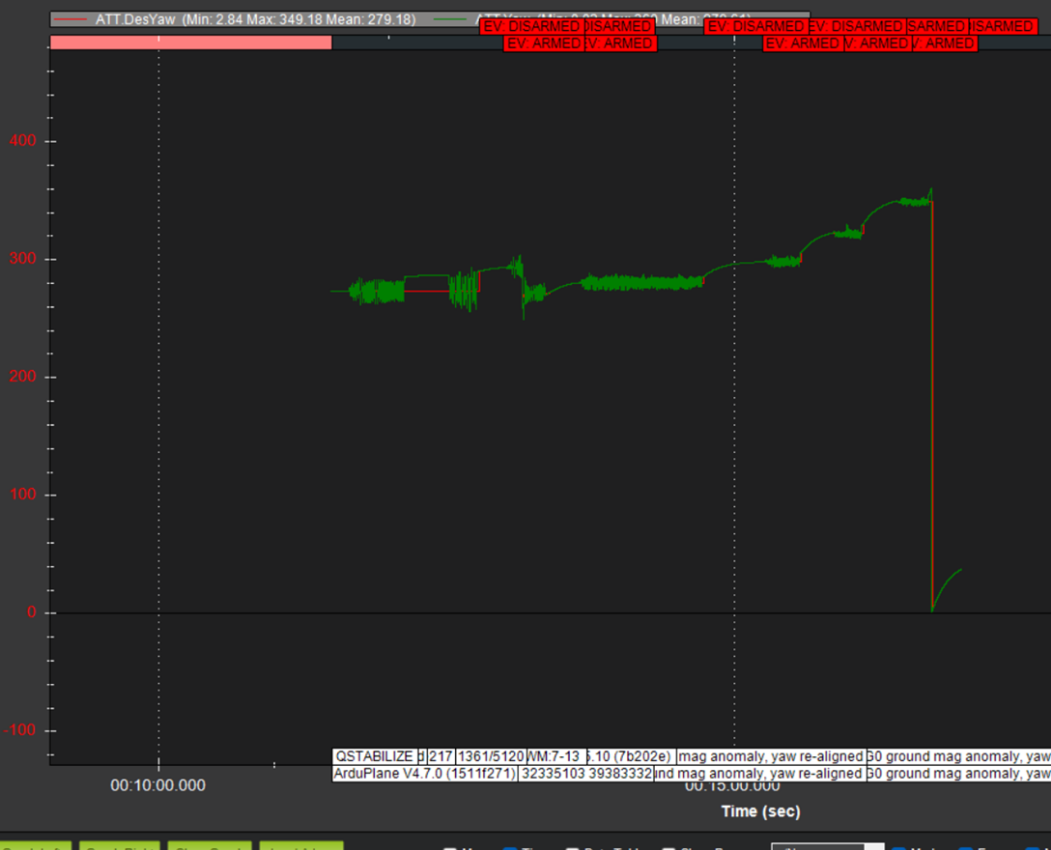Click the pink flight-mode bar above the graph
1051x850 pixels.
coord(191,43)
